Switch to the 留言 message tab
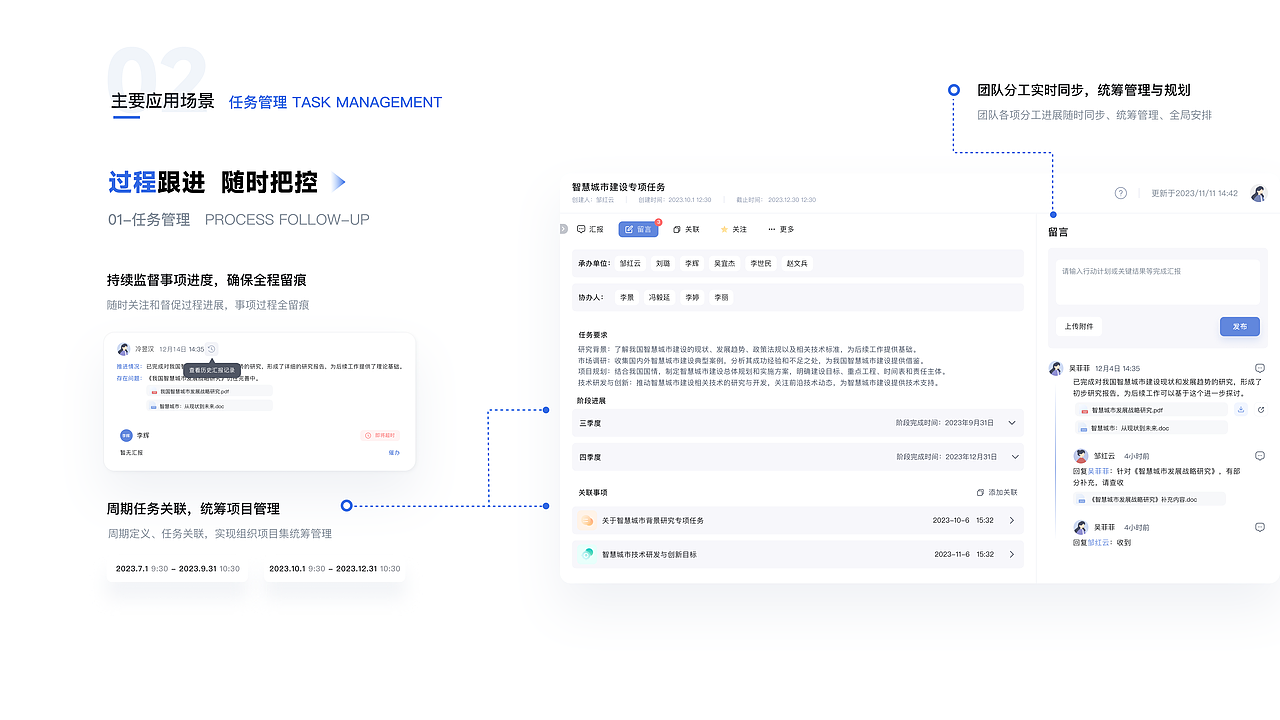The width and height of the screenshot is (1280, 720). pos(639,229)
